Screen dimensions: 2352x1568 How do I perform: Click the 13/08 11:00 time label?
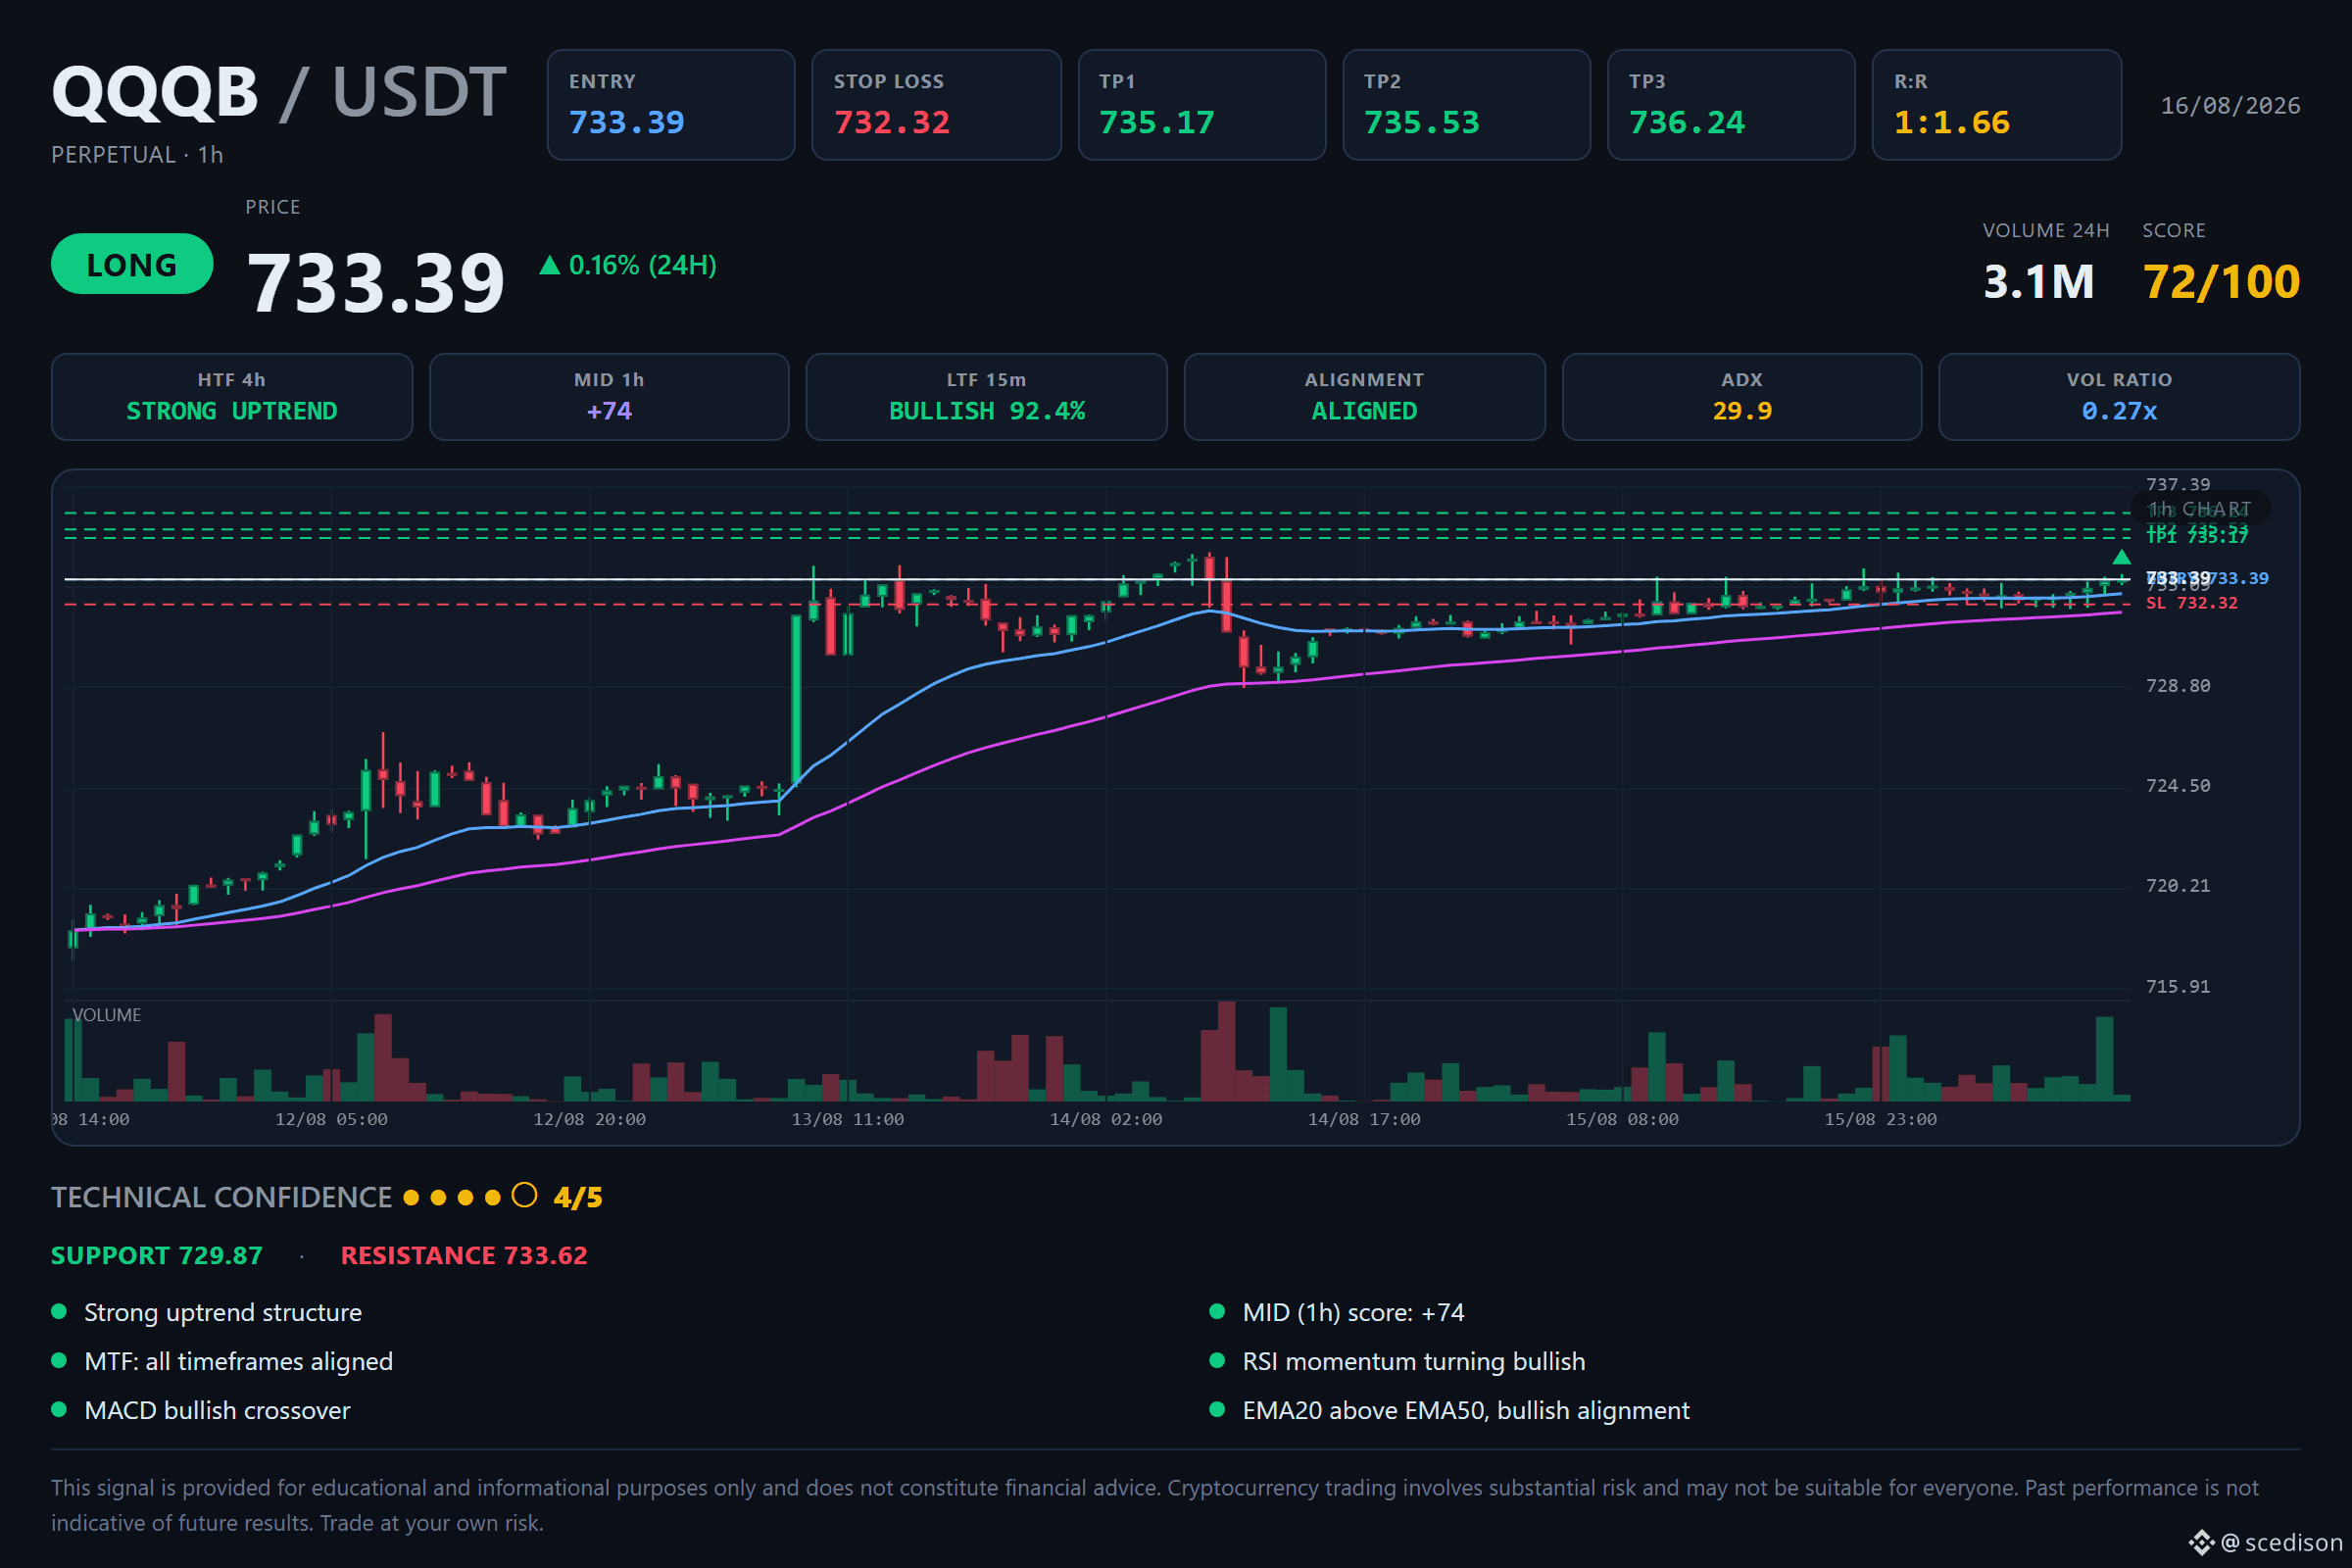pos(848,1120)
